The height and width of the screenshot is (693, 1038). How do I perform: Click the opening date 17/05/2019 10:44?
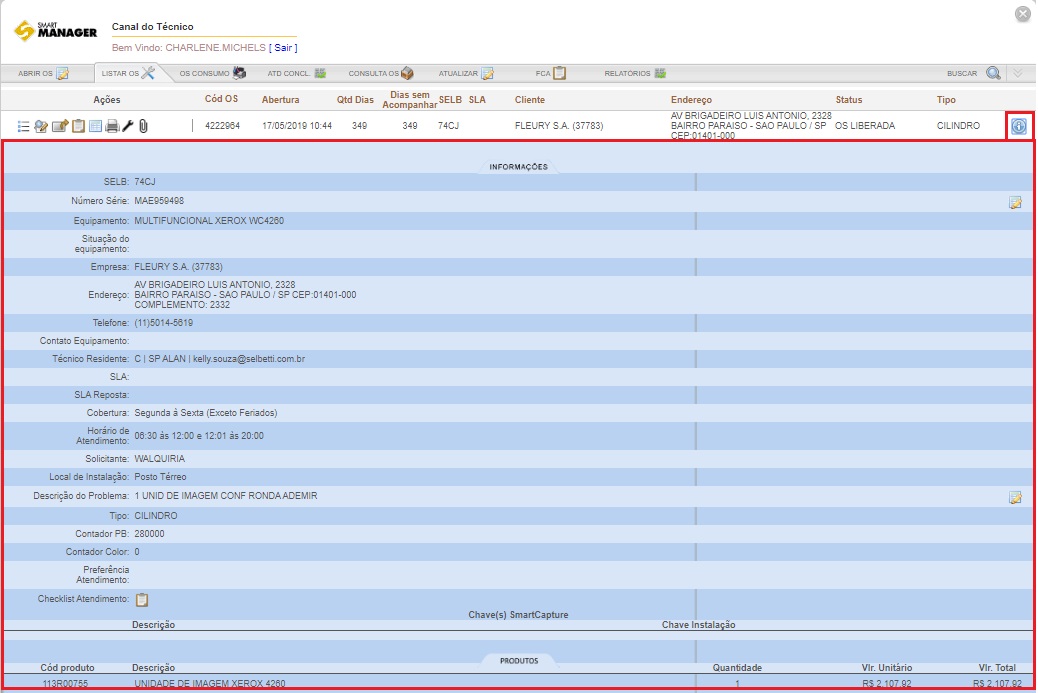point(297,126)
